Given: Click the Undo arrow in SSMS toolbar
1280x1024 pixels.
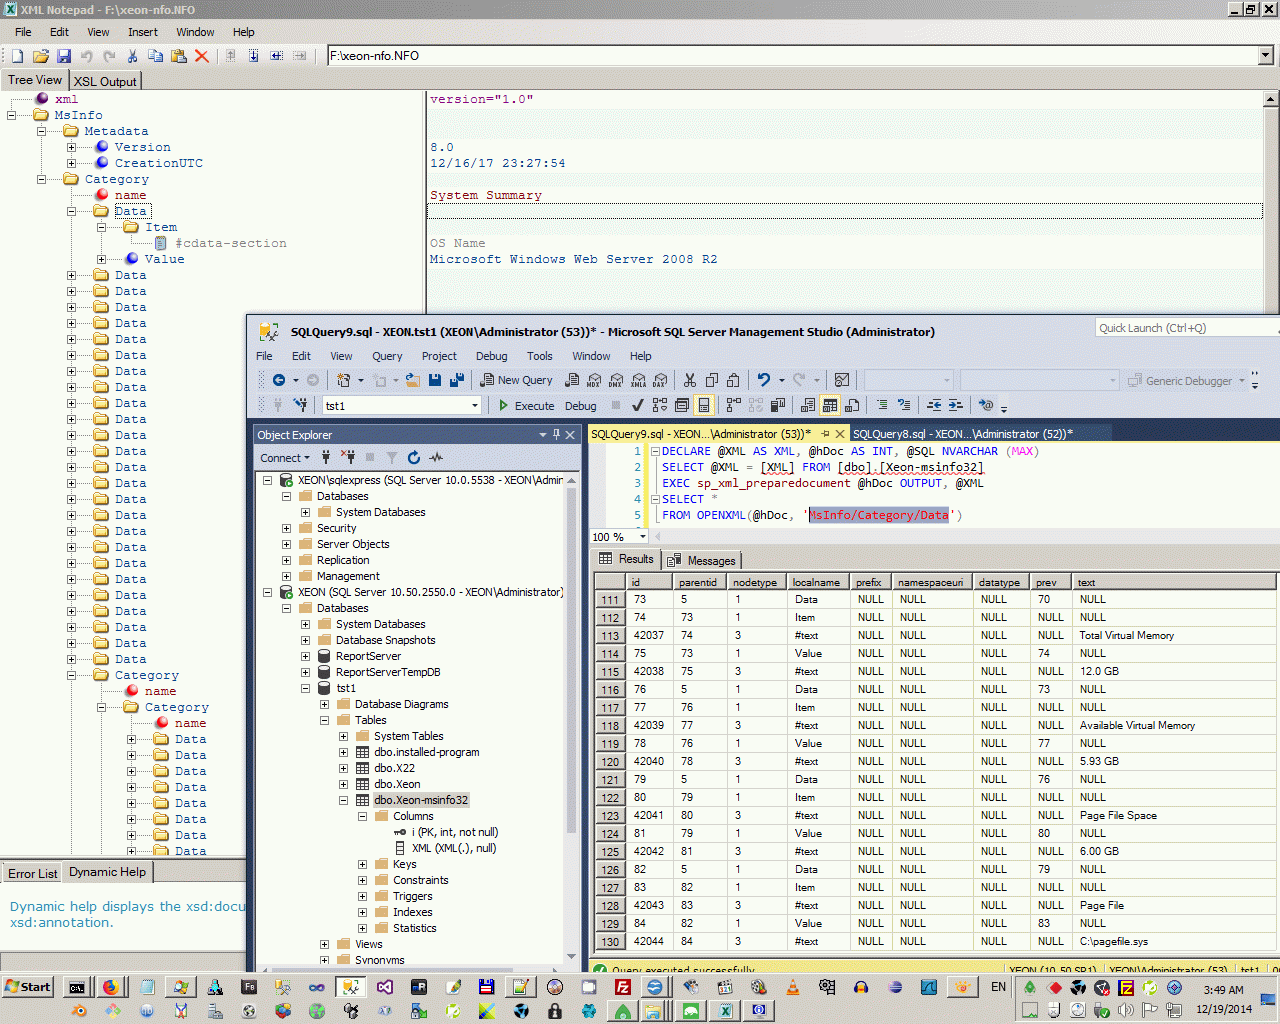Looking at the screenshot, I should (x=764, y=380).
